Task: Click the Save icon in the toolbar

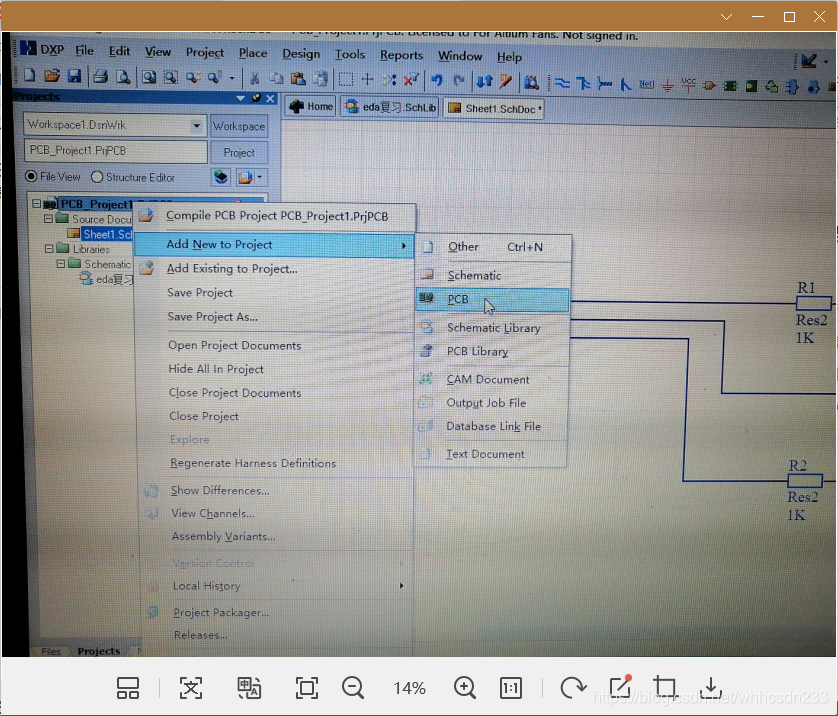Action: pyautogui.click(x=74, y=76)
